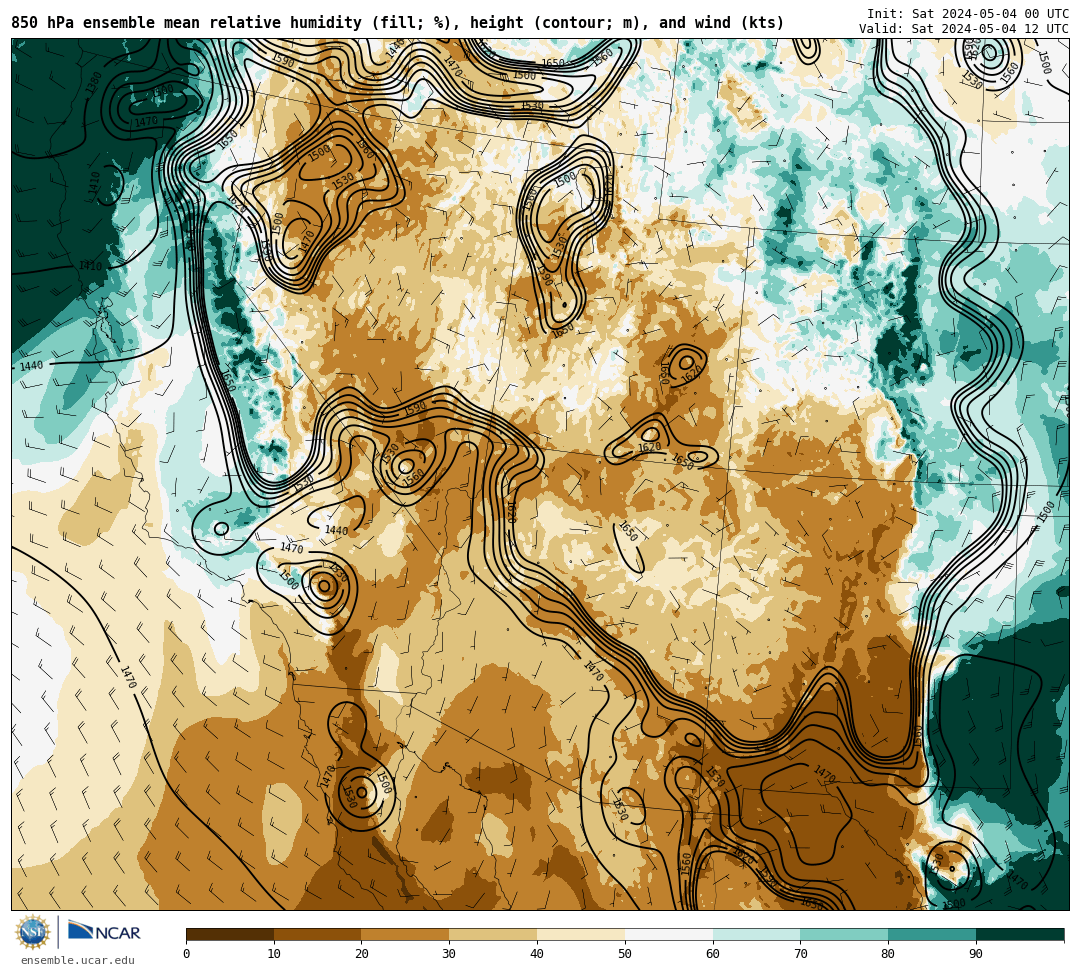Click the colorbar tick label 50
This screenshot has width=1080, height=973.
[625, 954]
